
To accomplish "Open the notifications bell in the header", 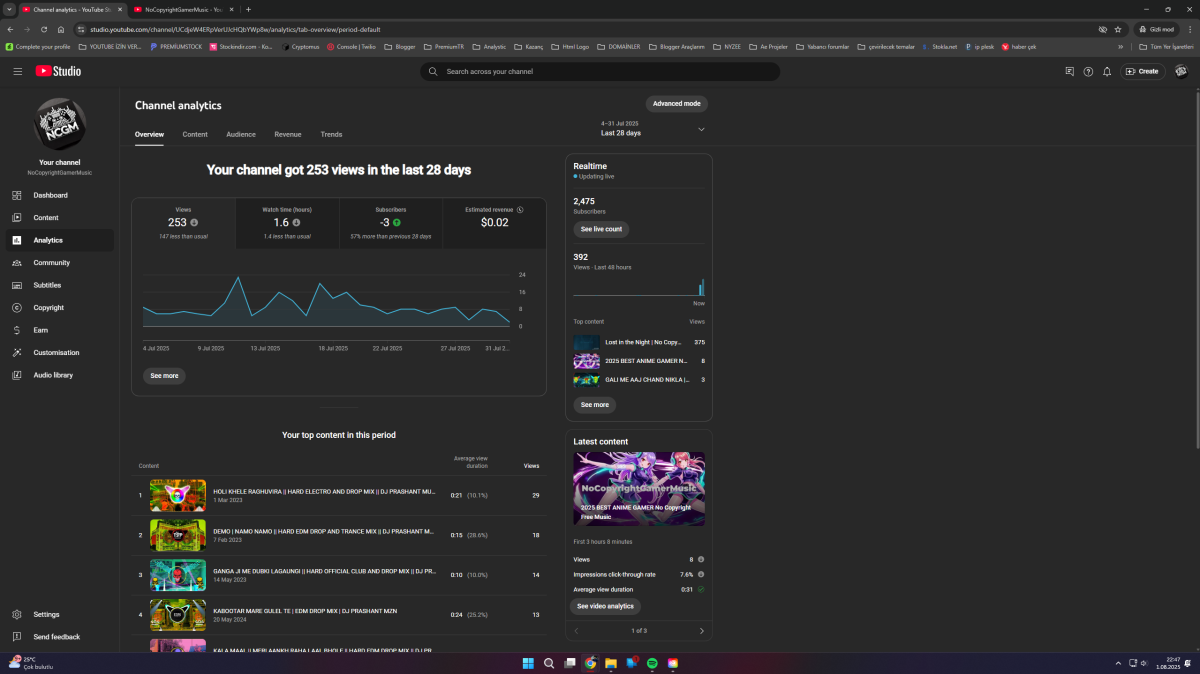I will point(1106,71).
